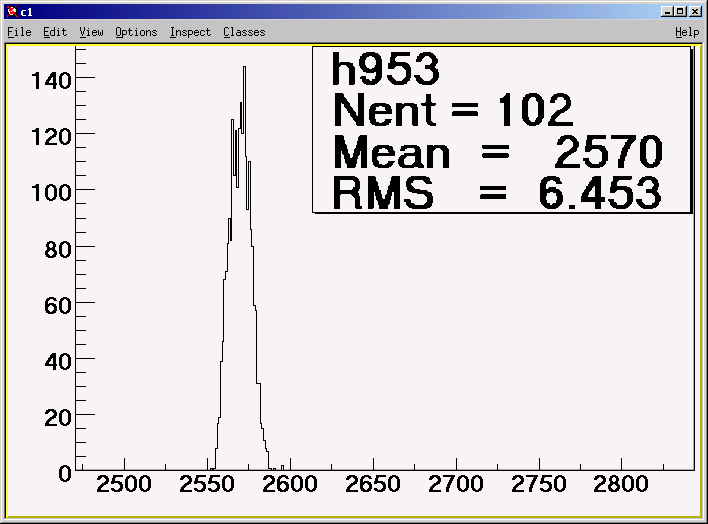This screenshot has width=708, height=524.
Task: Click the 'Nent = 102' statistics line
Action: [x=453, y=110]
